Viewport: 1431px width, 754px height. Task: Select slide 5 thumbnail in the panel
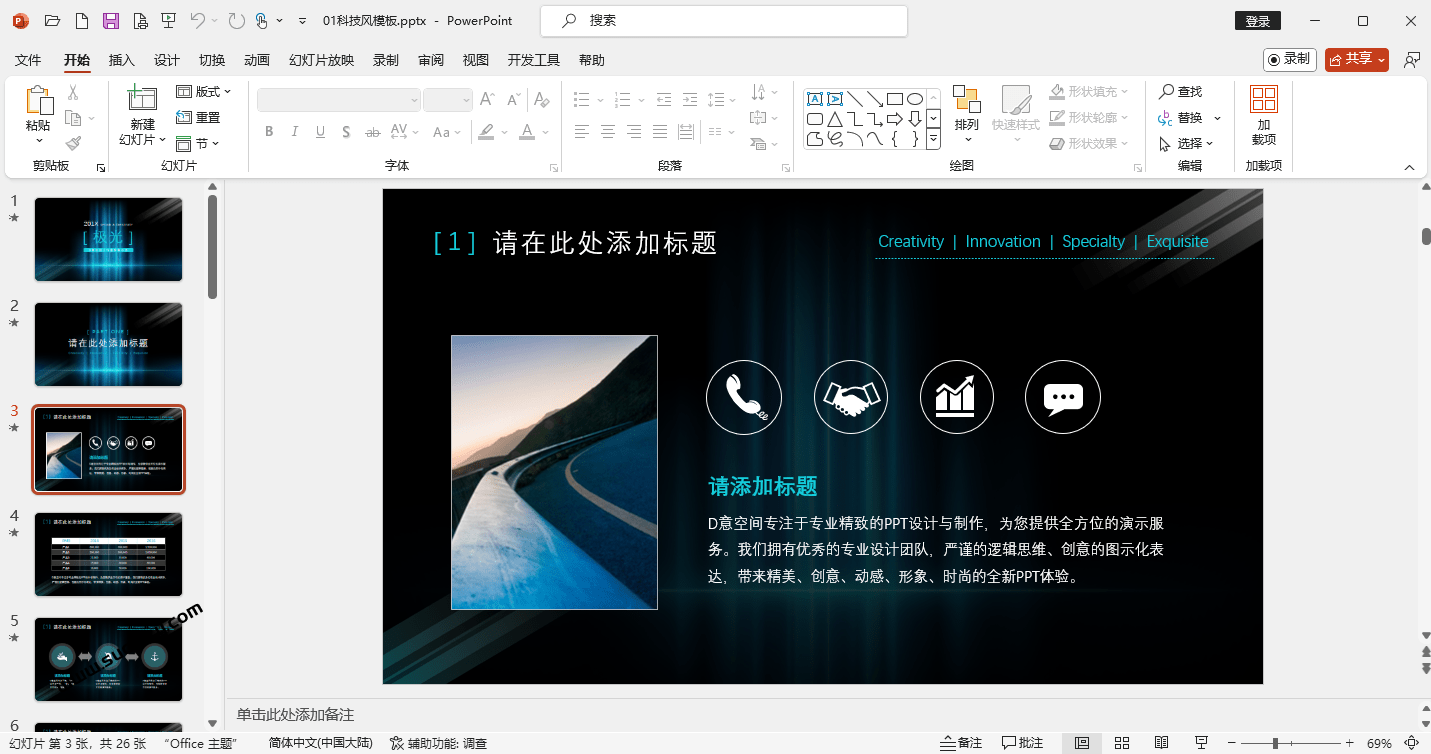pos(108,659)
